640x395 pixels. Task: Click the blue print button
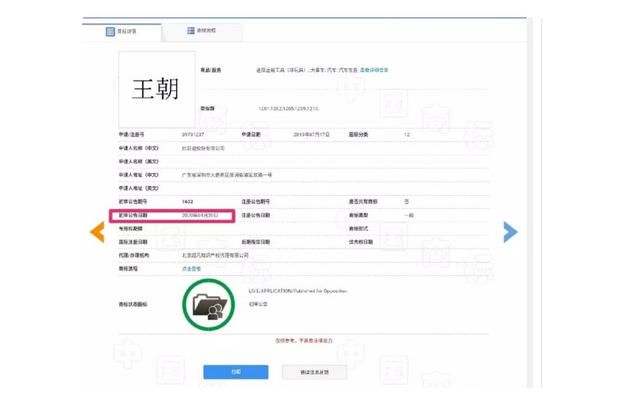click(236, 372)
